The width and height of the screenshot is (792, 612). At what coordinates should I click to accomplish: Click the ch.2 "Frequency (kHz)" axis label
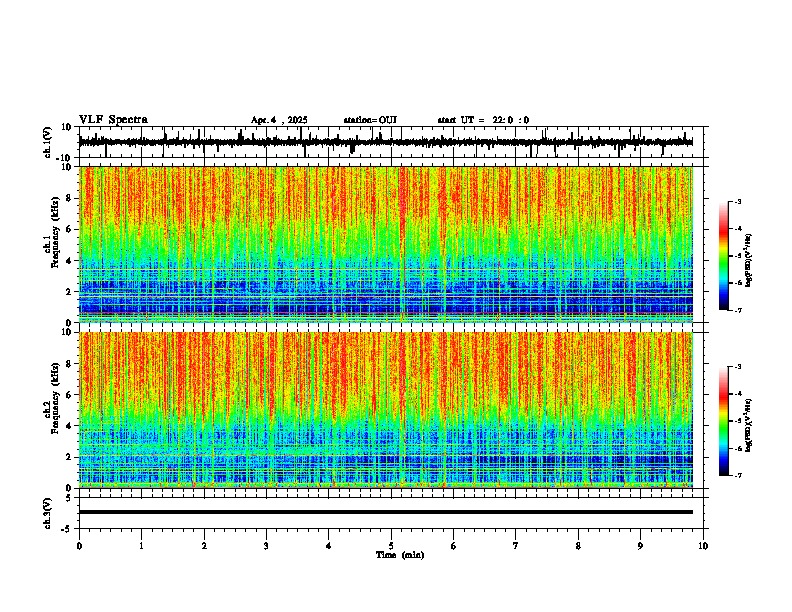55,398
